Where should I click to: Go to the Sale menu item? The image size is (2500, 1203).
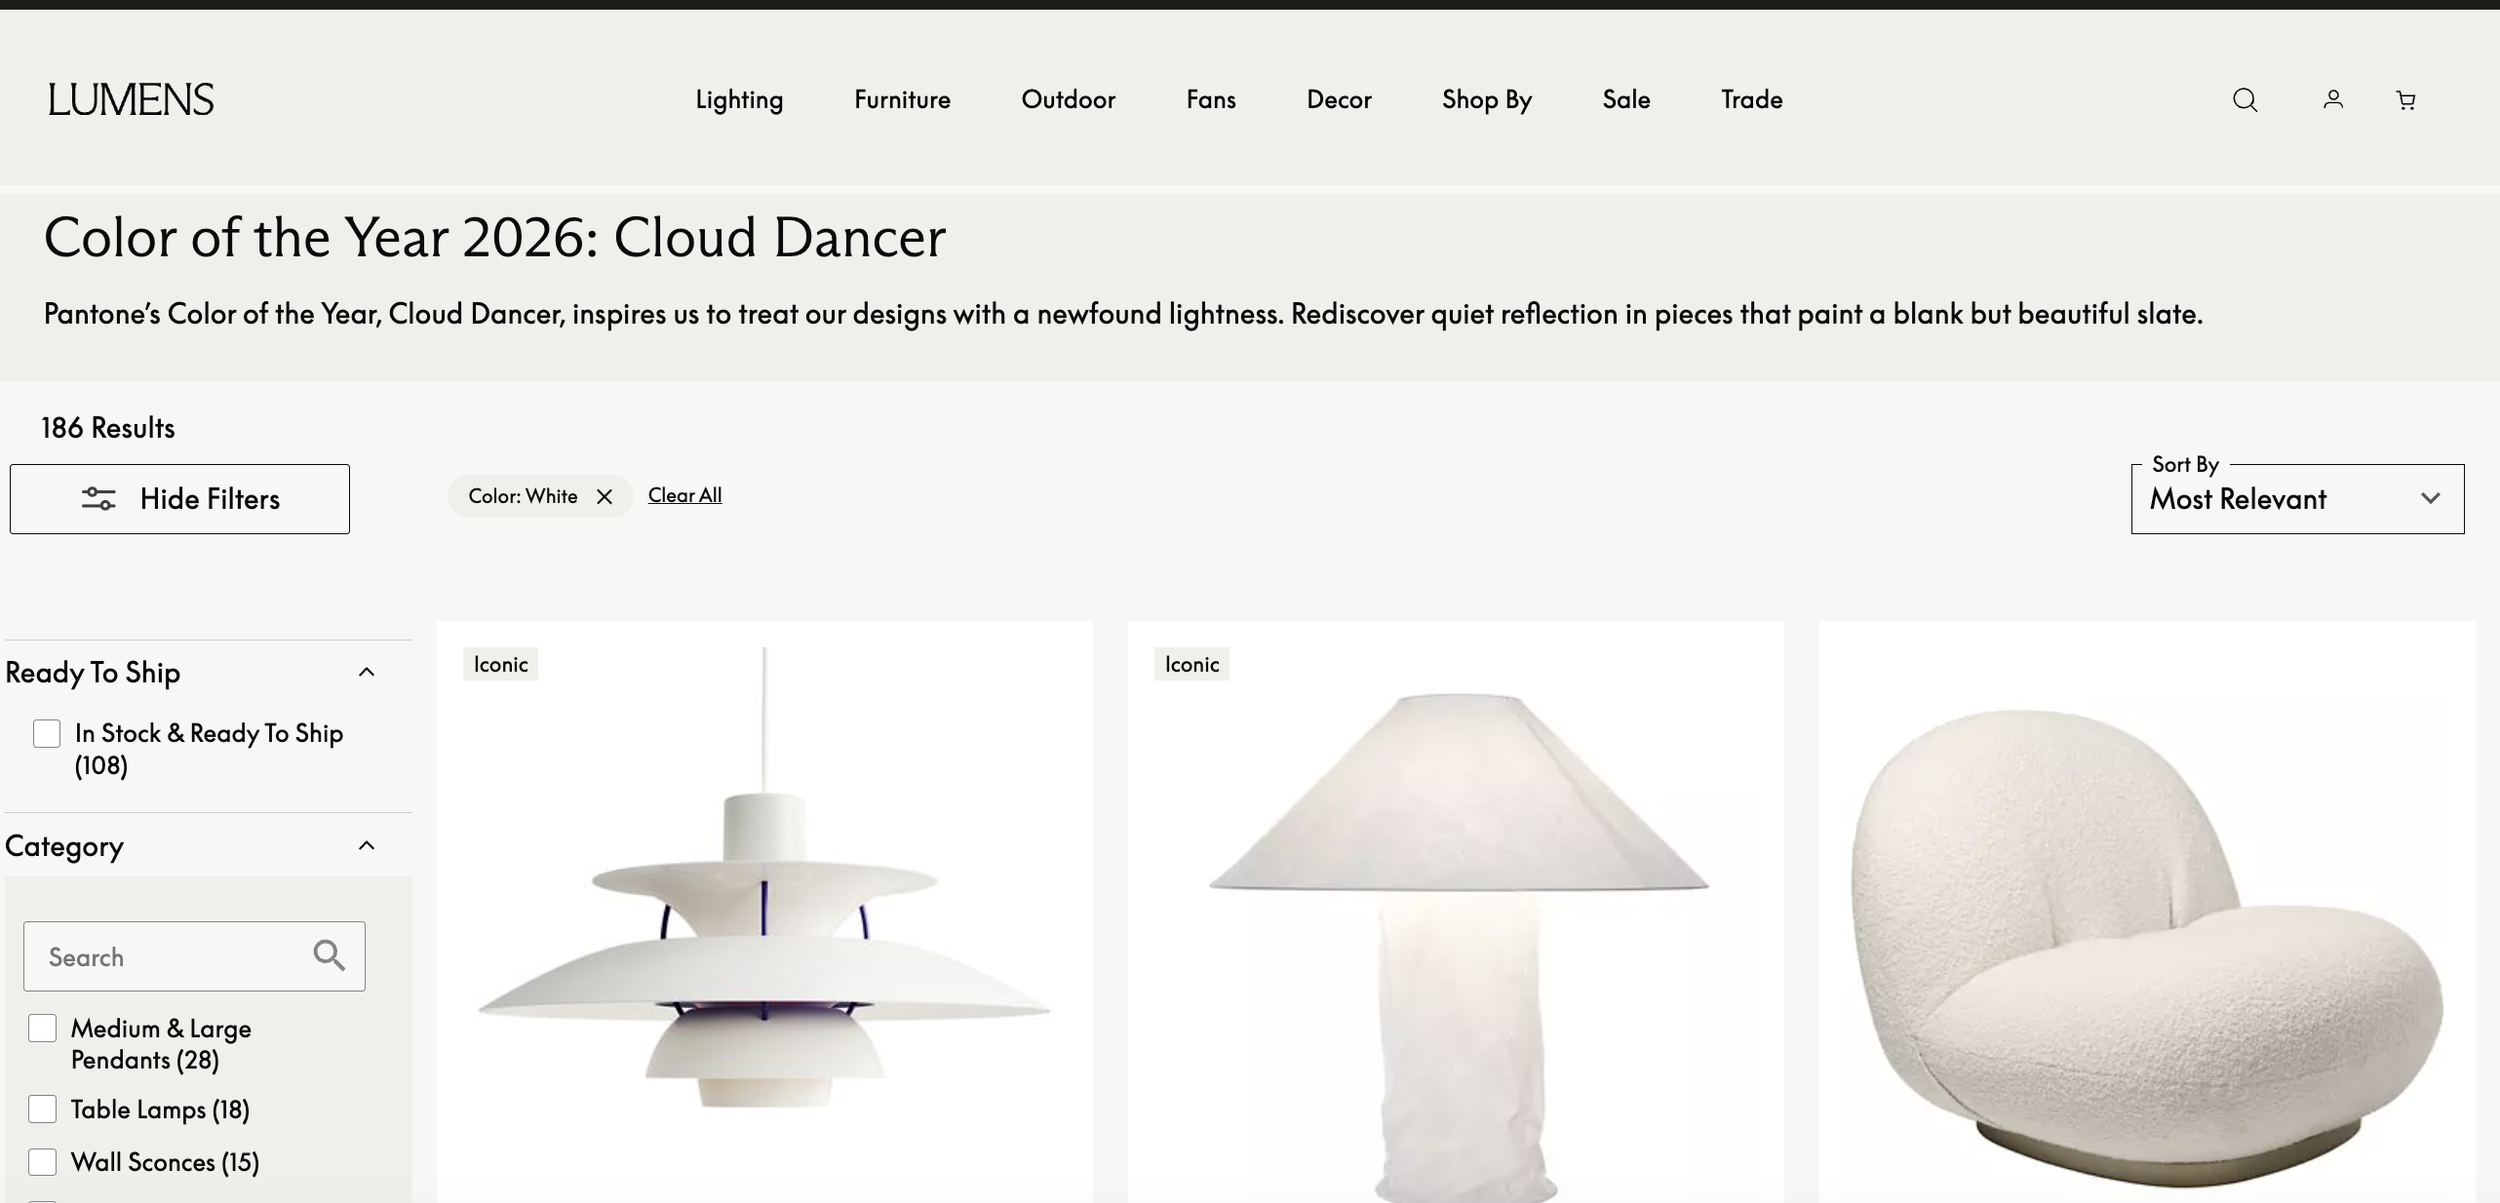[x=1626, y=100]
